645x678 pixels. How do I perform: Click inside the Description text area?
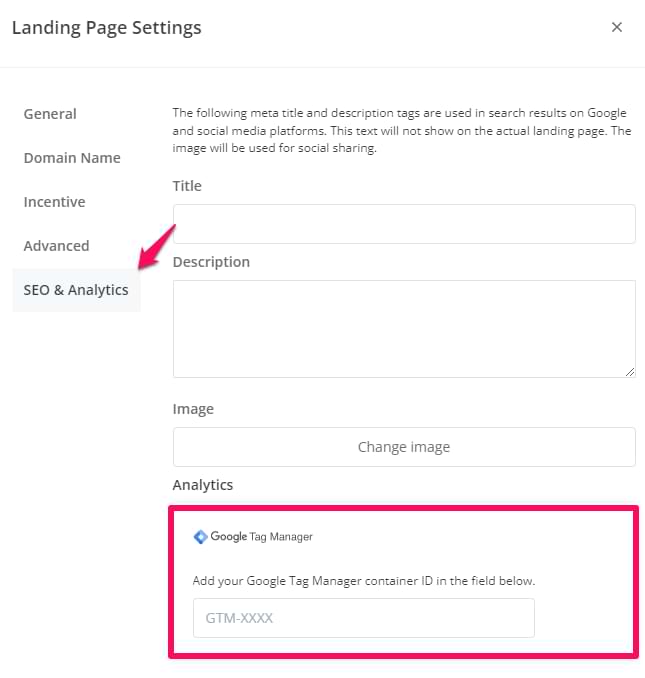(x=404, y=328)
